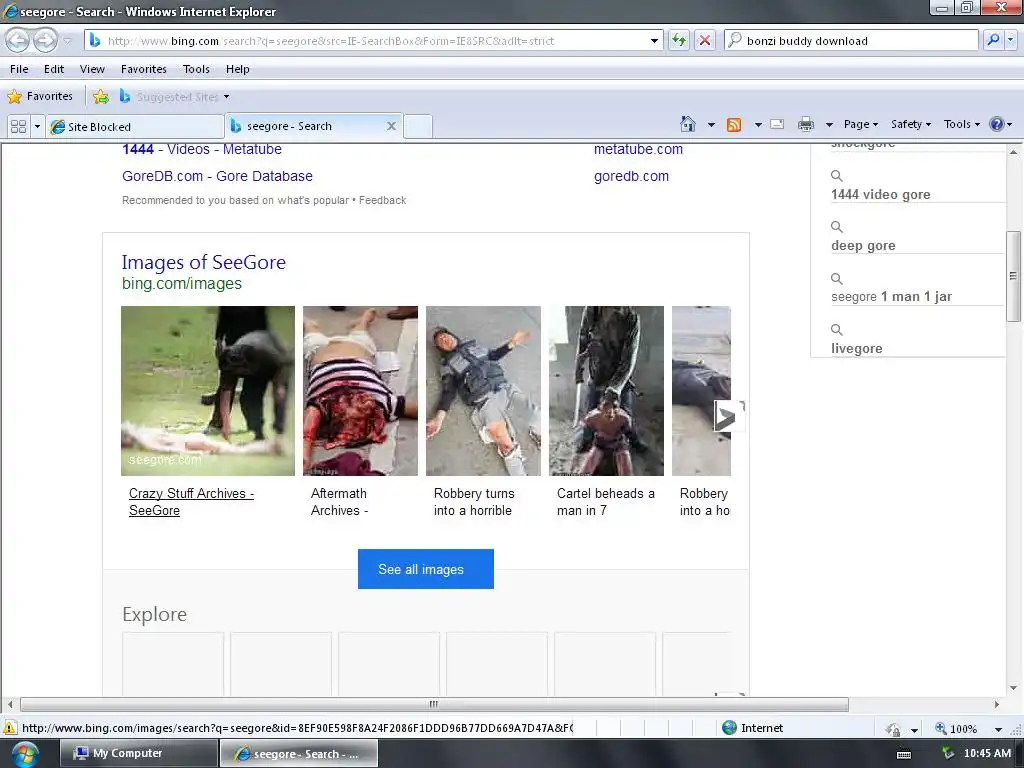Advance the image carousel with next arrow
Screen dimensions: 1024x768
click(x=729, y=416)
